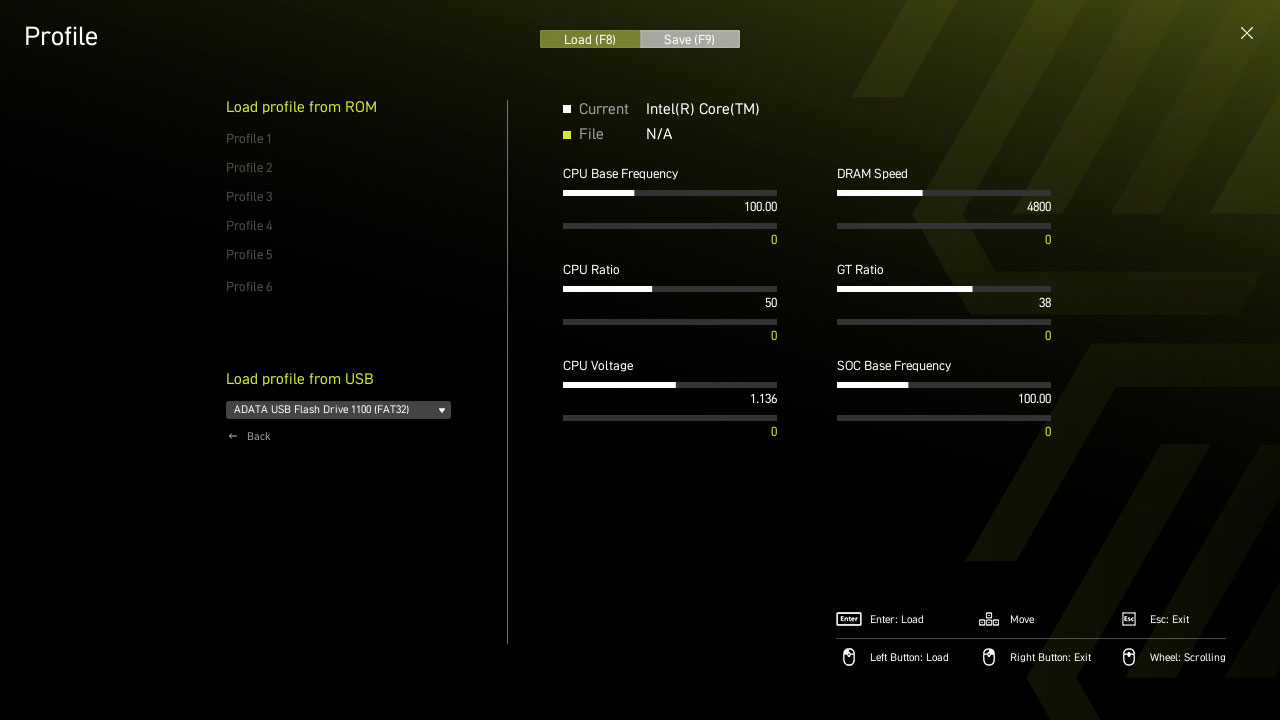This screenshot has width=1280, height=720.
Task: Switch to the Load (F8) tab
Action: click(x=590, y=39)
